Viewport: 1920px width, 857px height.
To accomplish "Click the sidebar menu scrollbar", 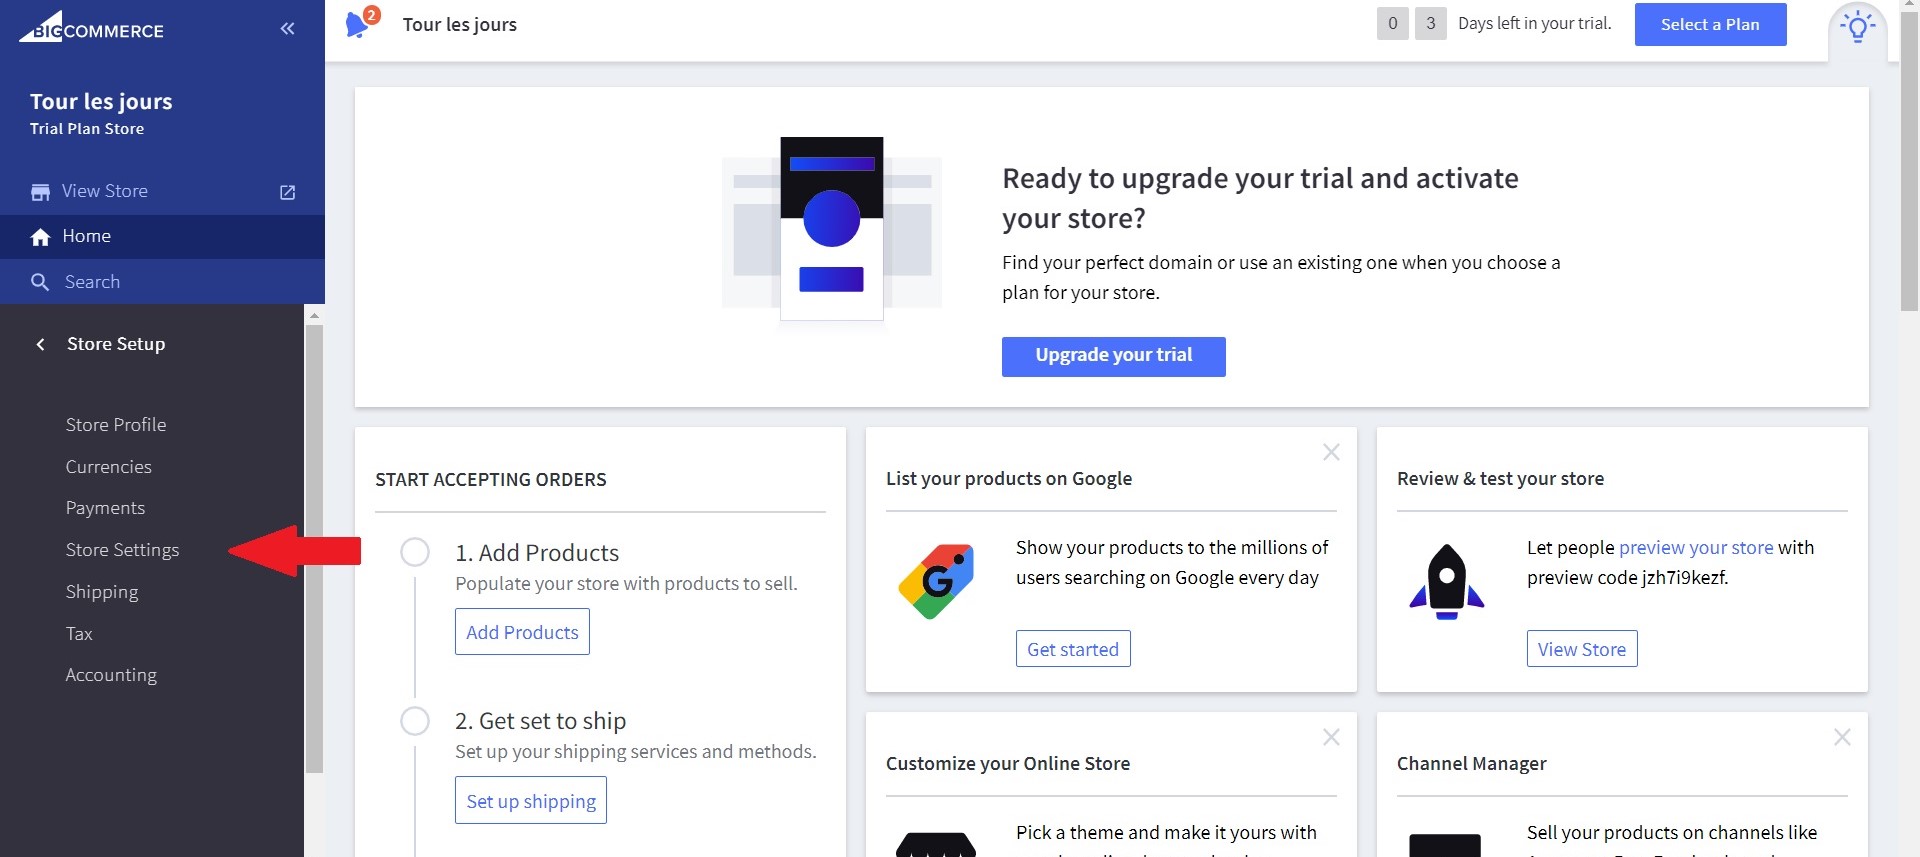I will point(314,548).
